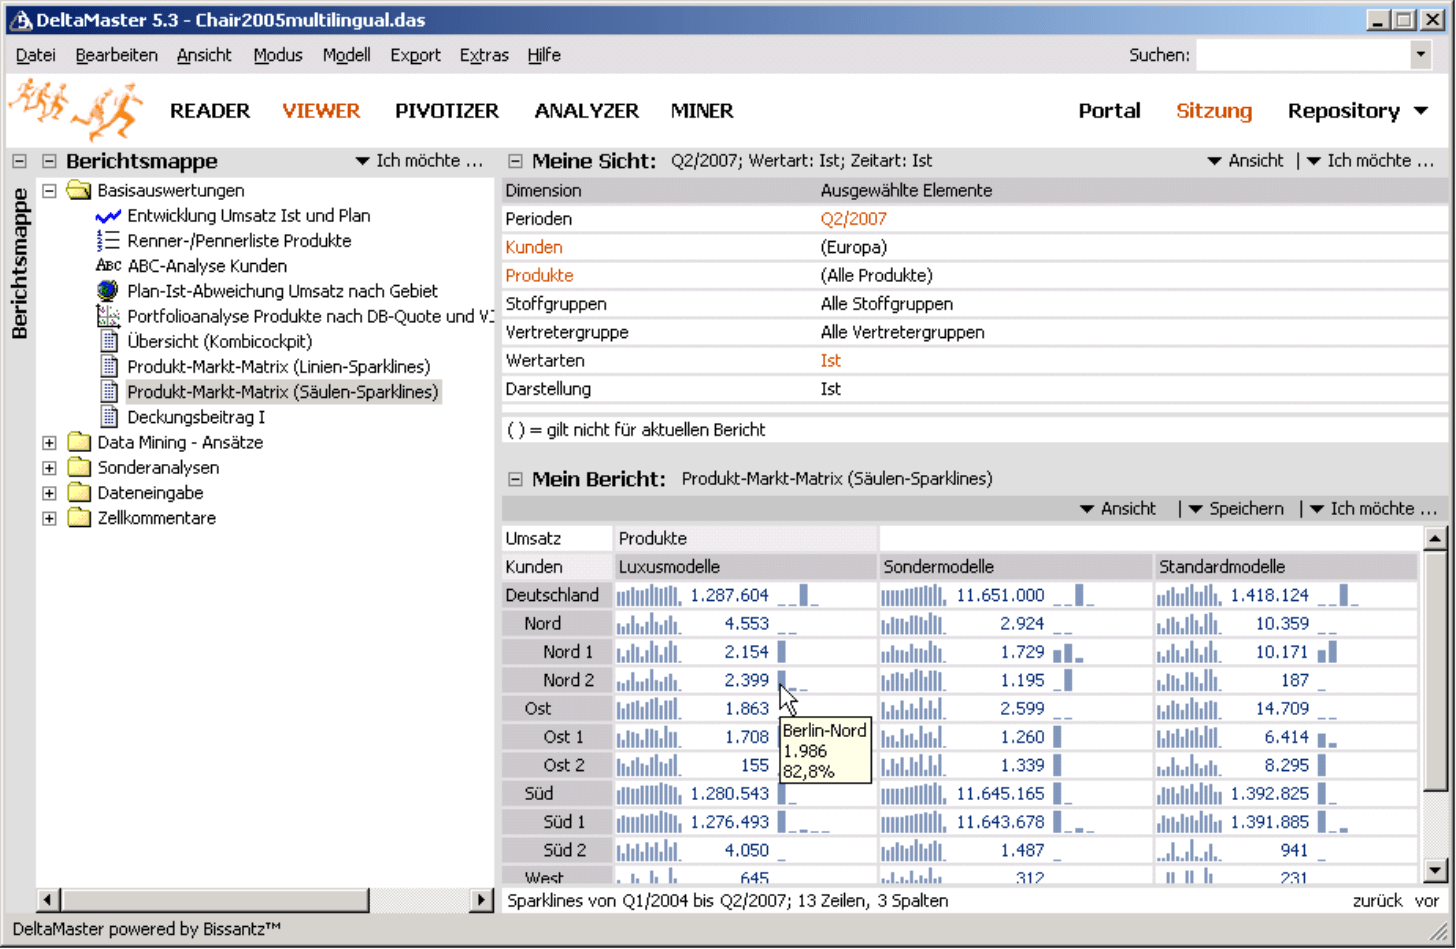1456x949 pixels.
Task: Click the Kunden dimension link
Action: pos(534,247)
